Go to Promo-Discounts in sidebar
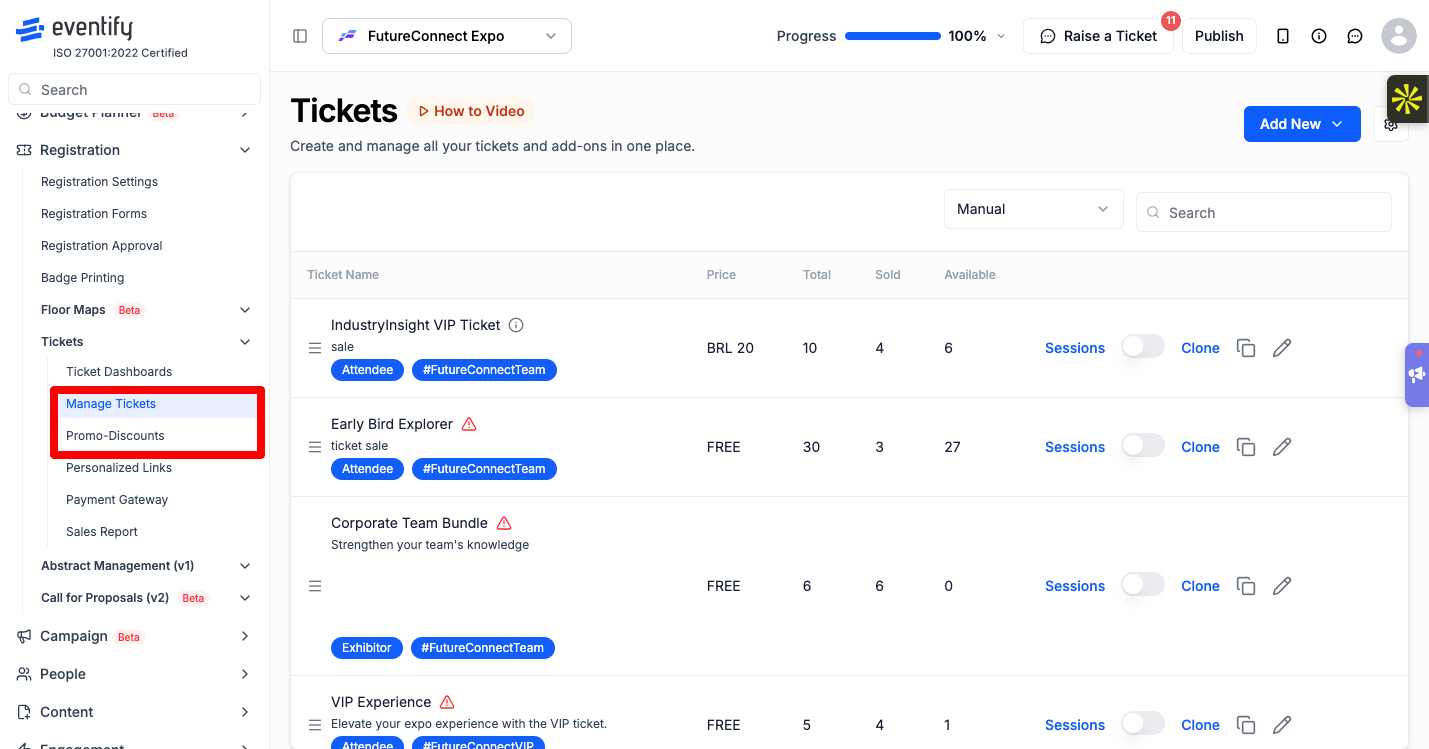 [x=115, y=436]
